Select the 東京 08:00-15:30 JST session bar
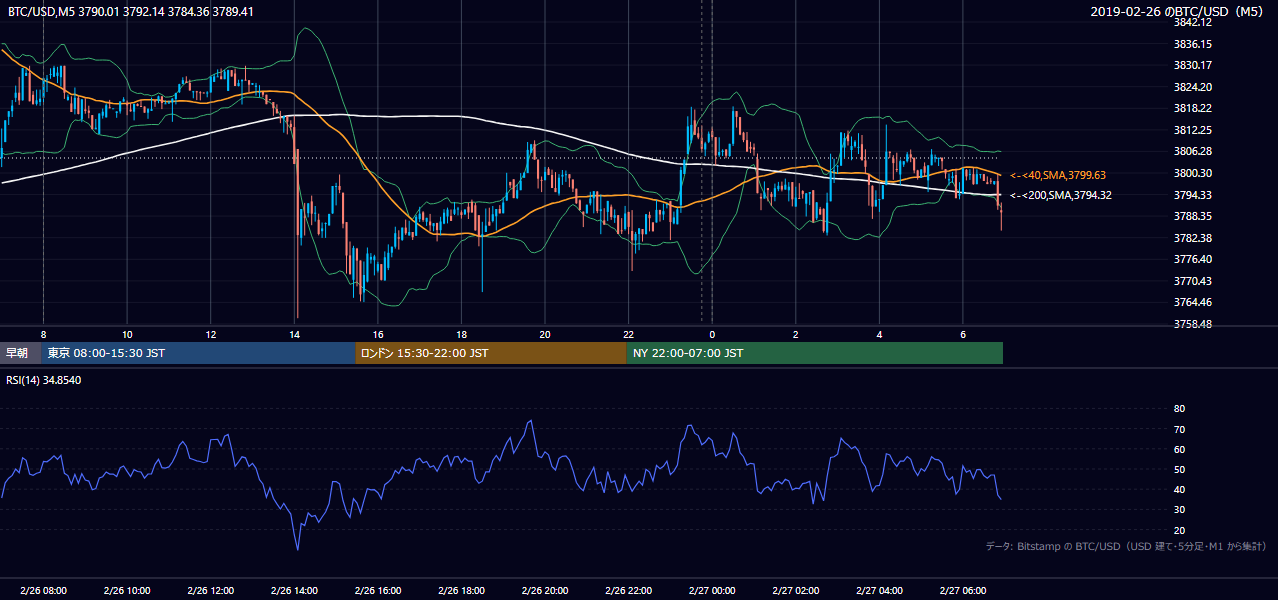 [198, 353]
